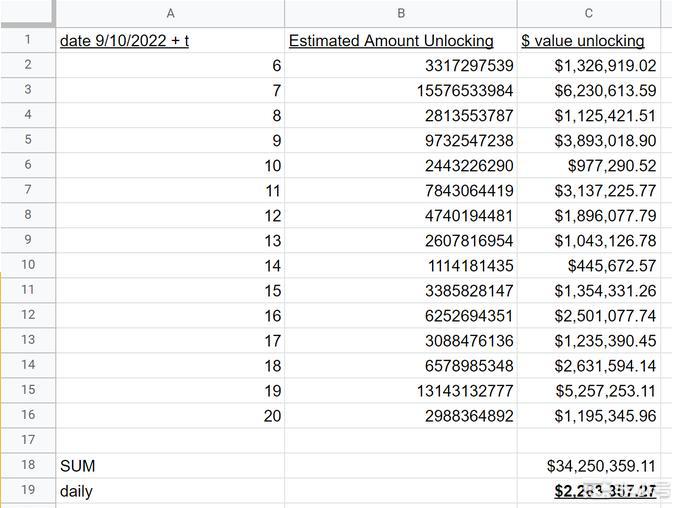Select column B header
The image size is (679, 508).
[401, 13]
